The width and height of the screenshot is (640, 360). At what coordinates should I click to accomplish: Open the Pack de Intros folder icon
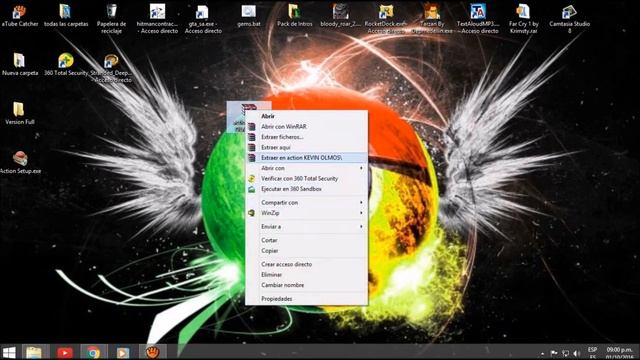294,16
